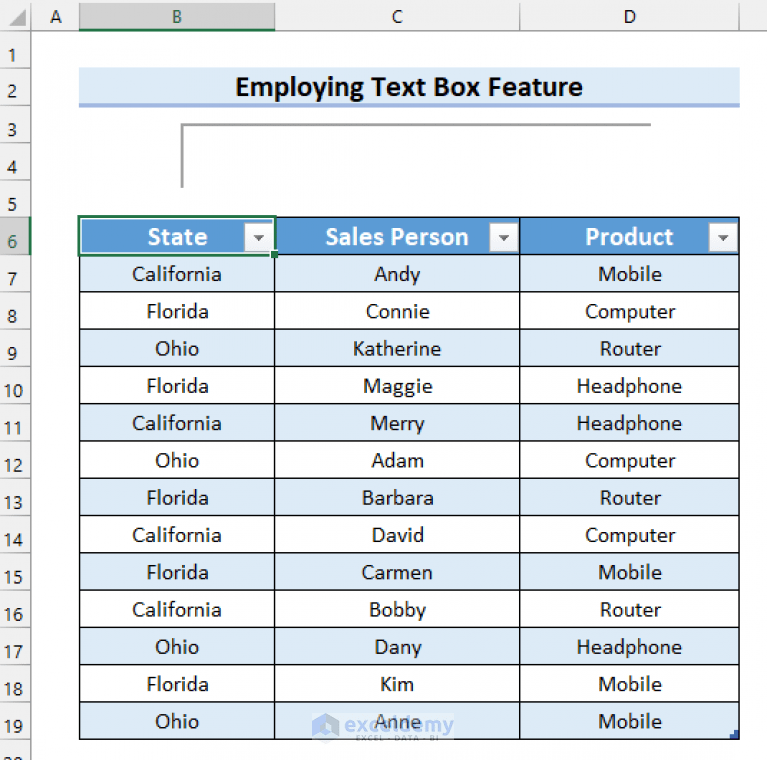Viewport: 767px width, 760px height.
Task: Select column B header
Action: (x=177, y=17)
